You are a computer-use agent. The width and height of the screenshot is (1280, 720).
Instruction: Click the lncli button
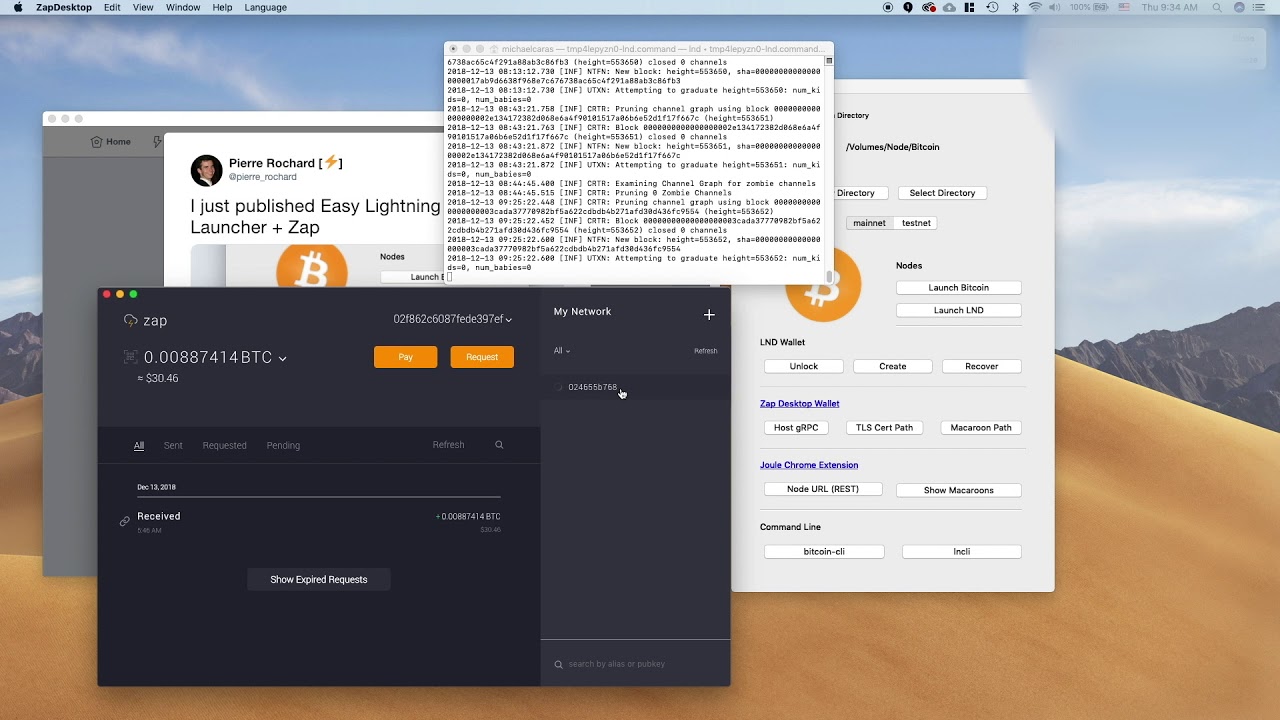click(x=962, y=552)
